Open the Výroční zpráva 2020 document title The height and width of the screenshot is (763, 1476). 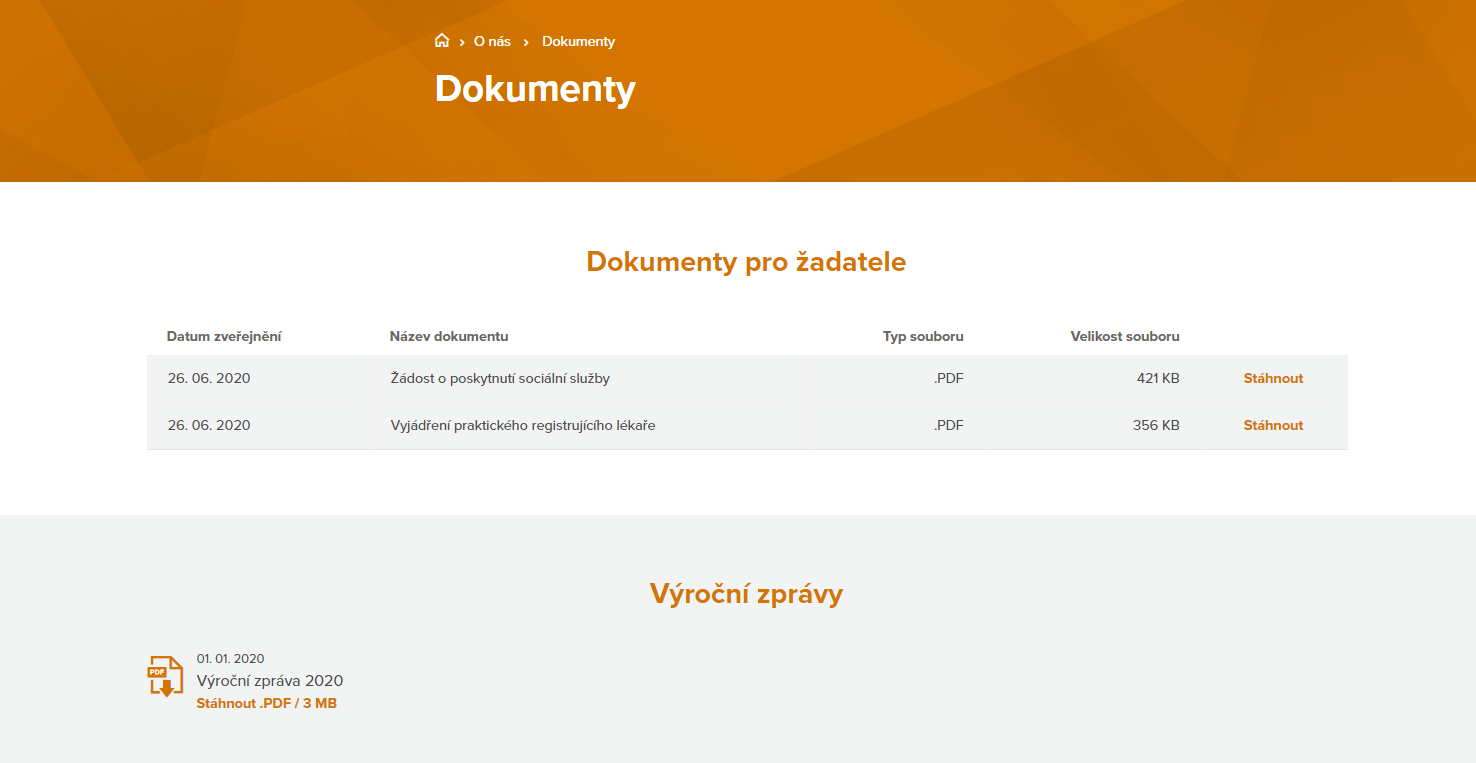point(269,680)
